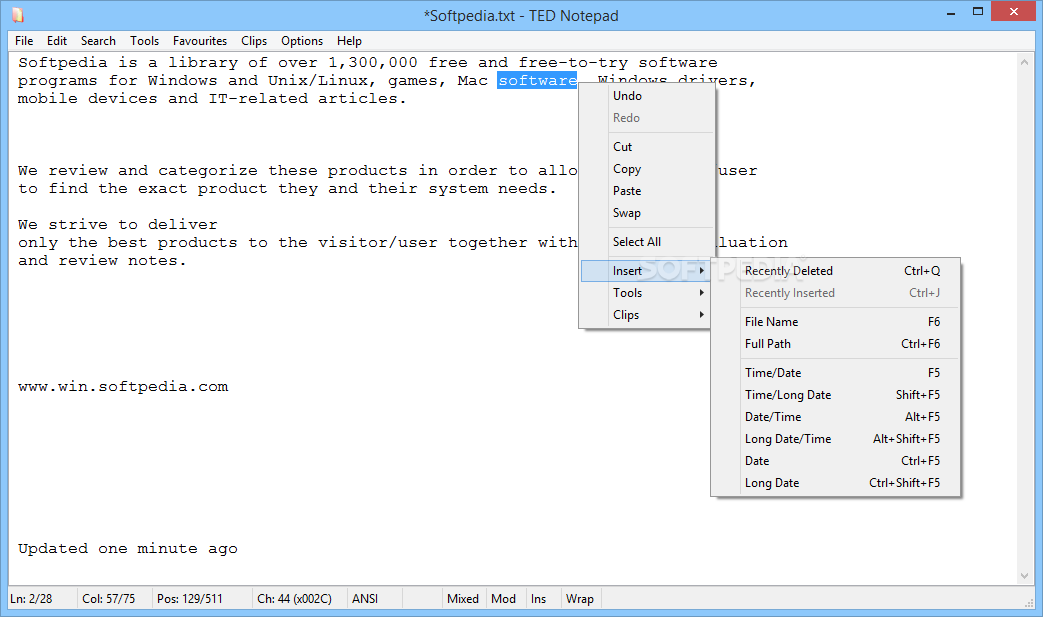Viewport: 1043px width, 617px height.
Task: Choose Copy from context menu
Action: [647, 169]
